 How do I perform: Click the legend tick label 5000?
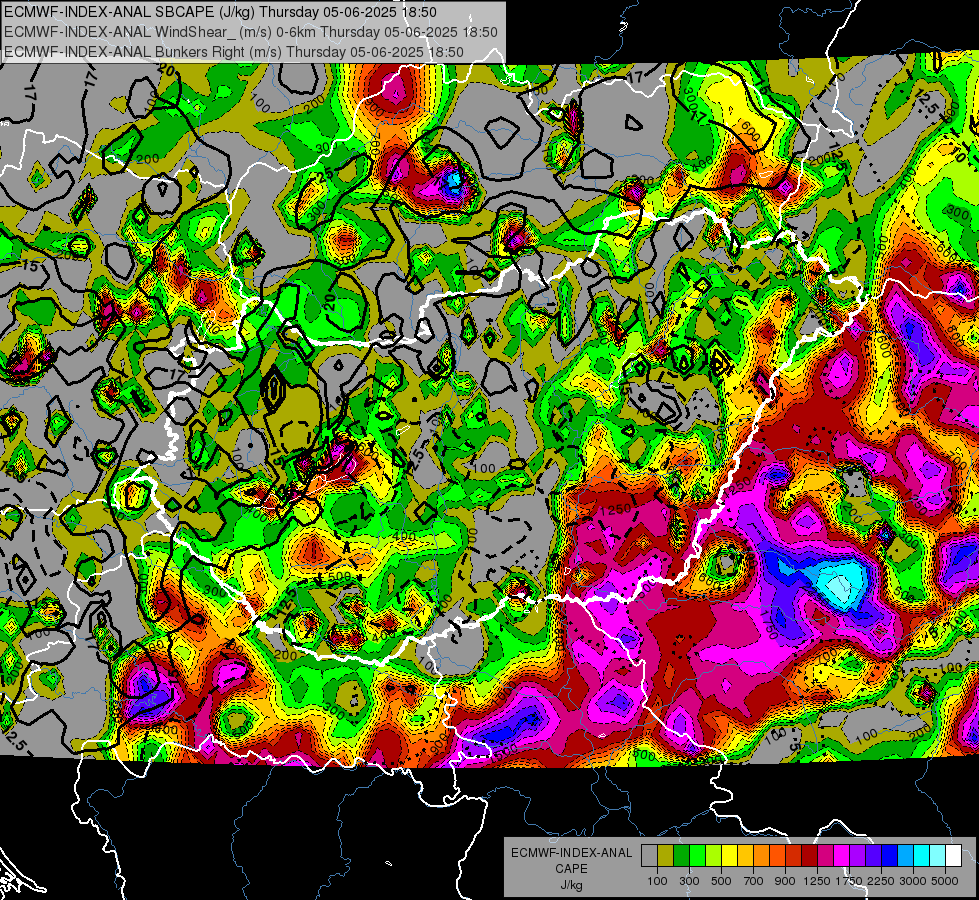(945, 881)
